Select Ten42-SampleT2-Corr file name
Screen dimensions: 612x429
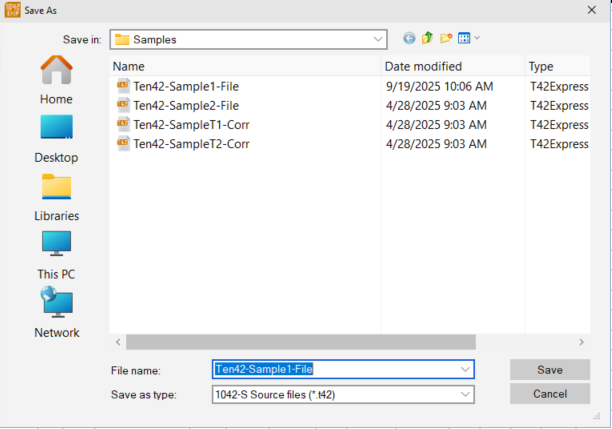pos(191,144)
